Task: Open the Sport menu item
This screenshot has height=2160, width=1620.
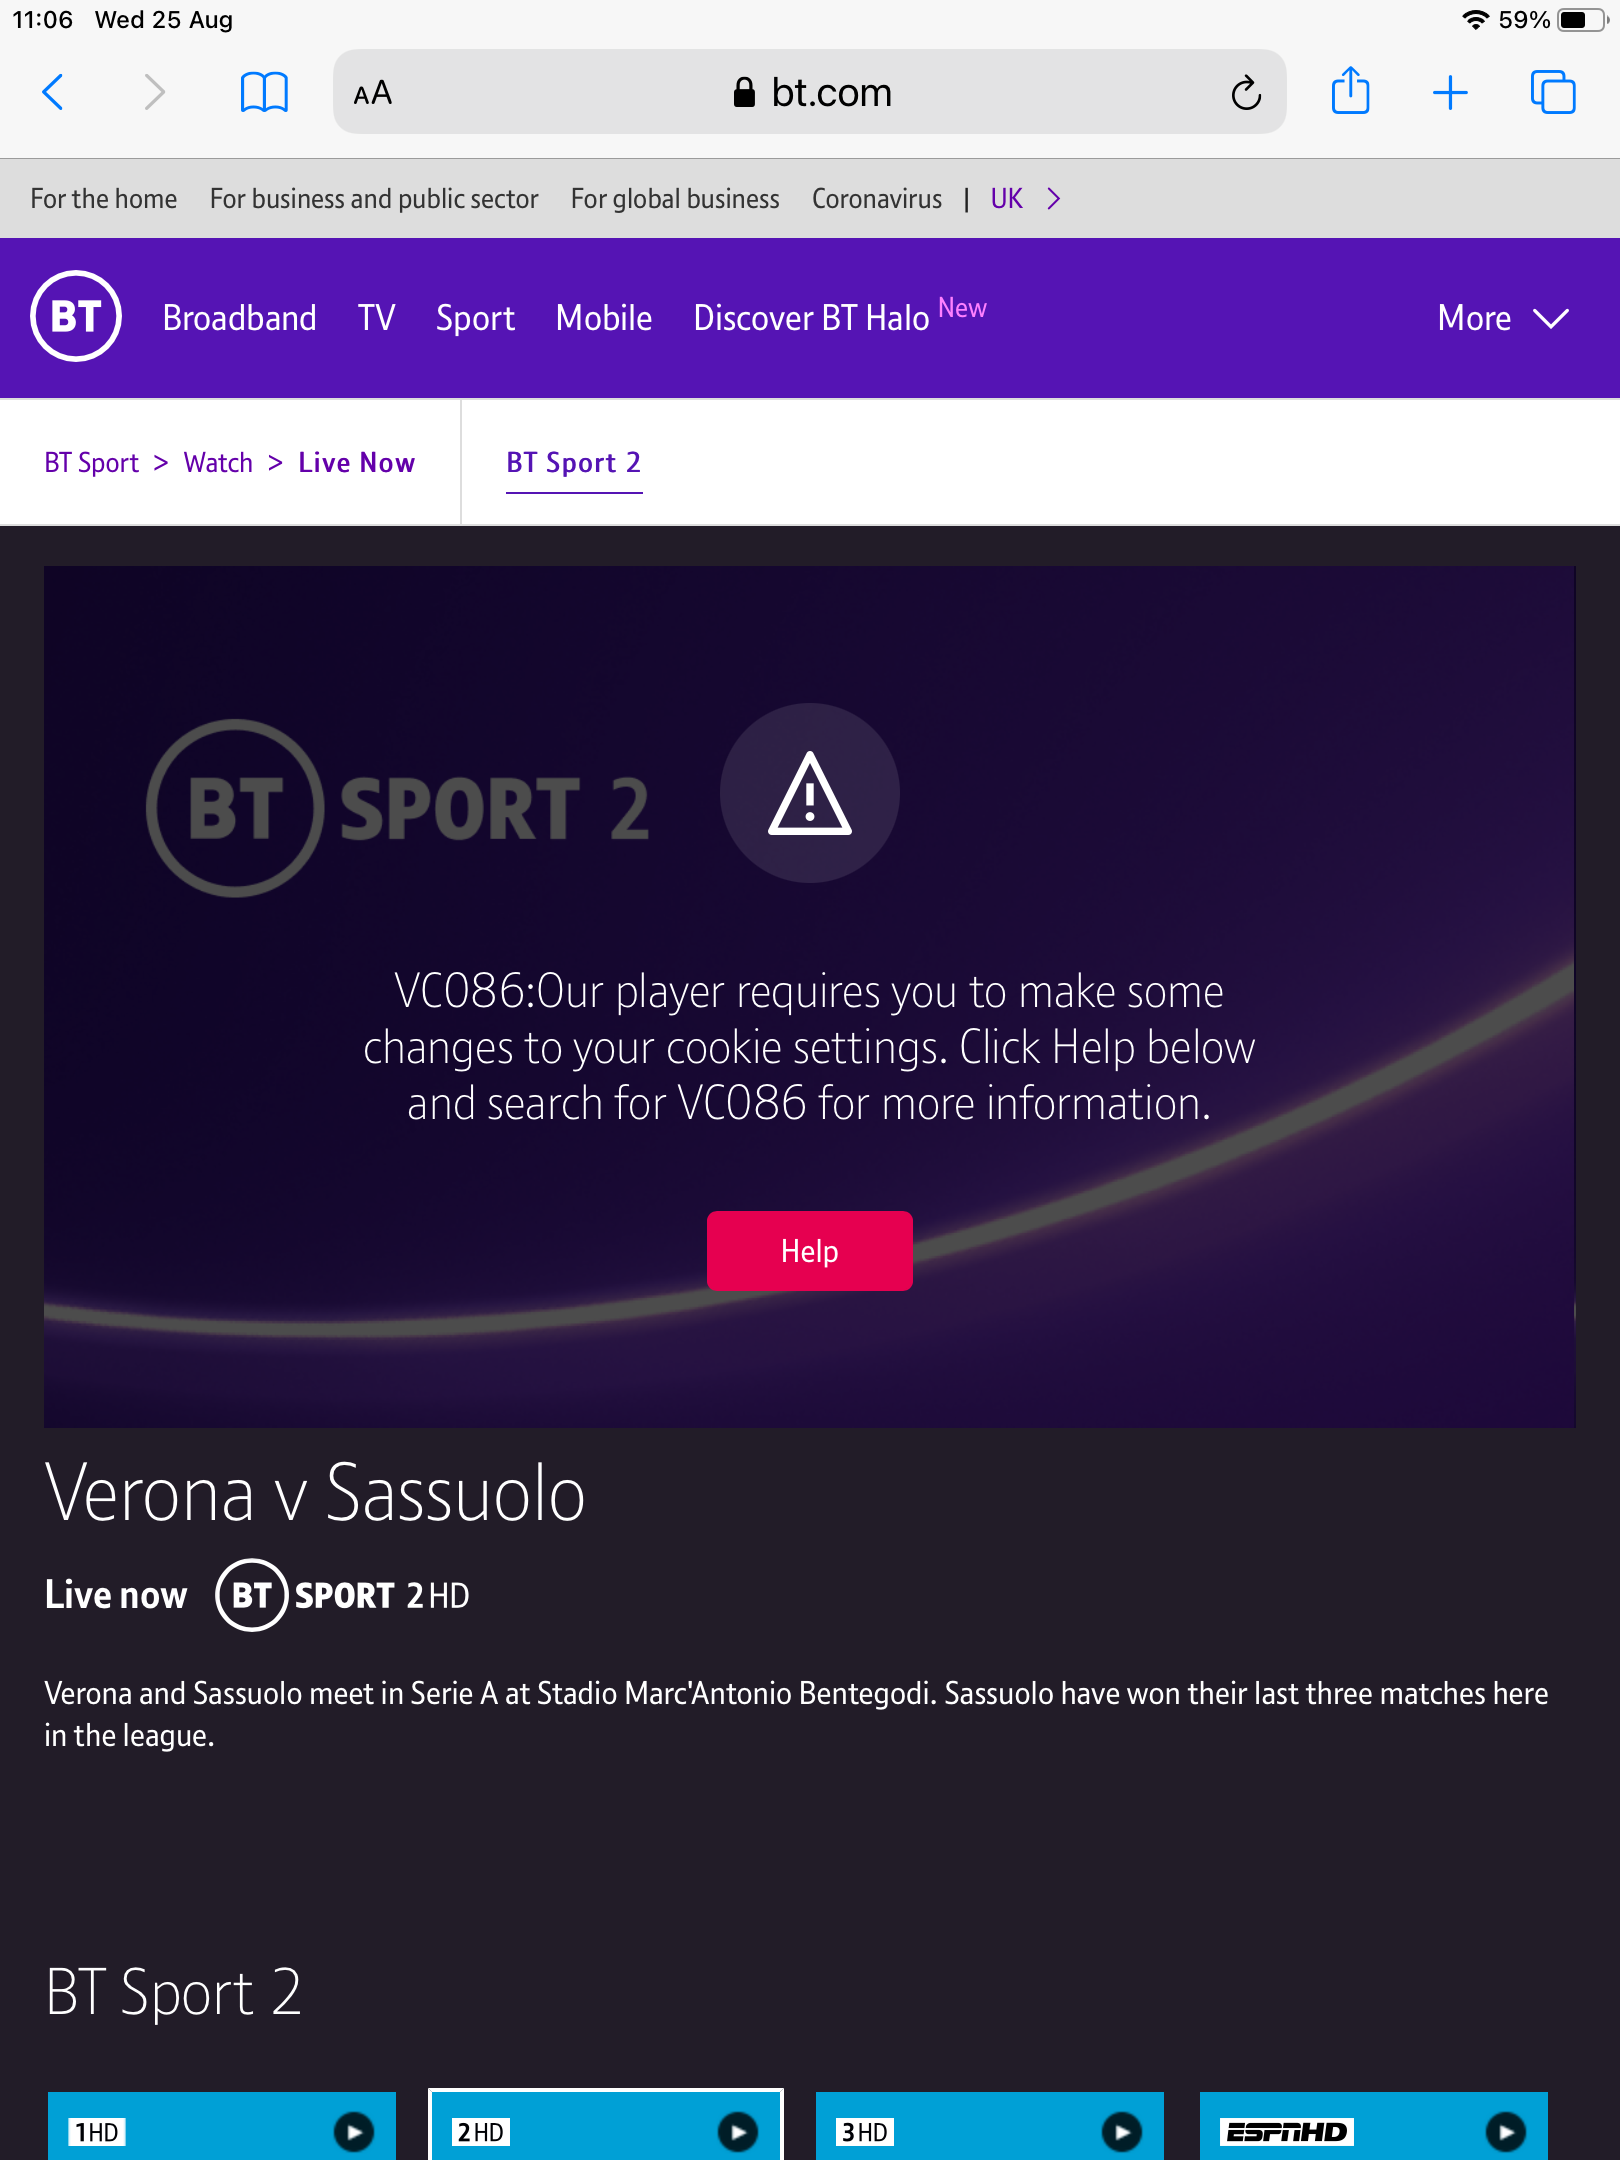Action: (x=475, y=318)
